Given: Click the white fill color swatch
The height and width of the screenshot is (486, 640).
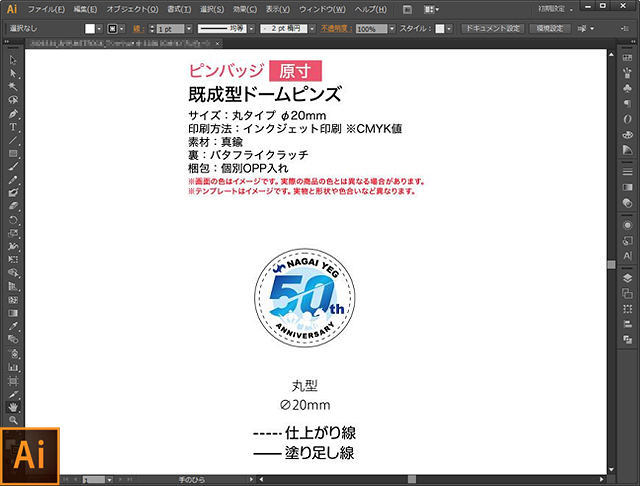Looking at the screenshot, I should 90,29.
